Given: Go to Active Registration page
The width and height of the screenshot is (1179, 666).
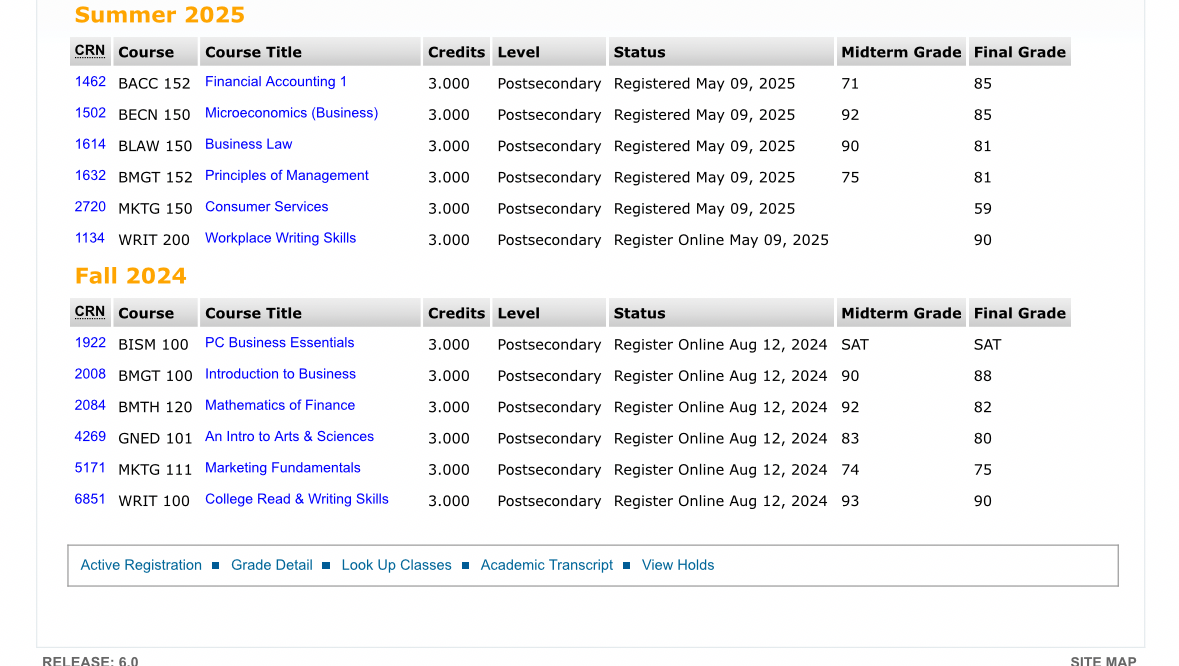Looking at the screenshot, I should click(x=141, y=565).
